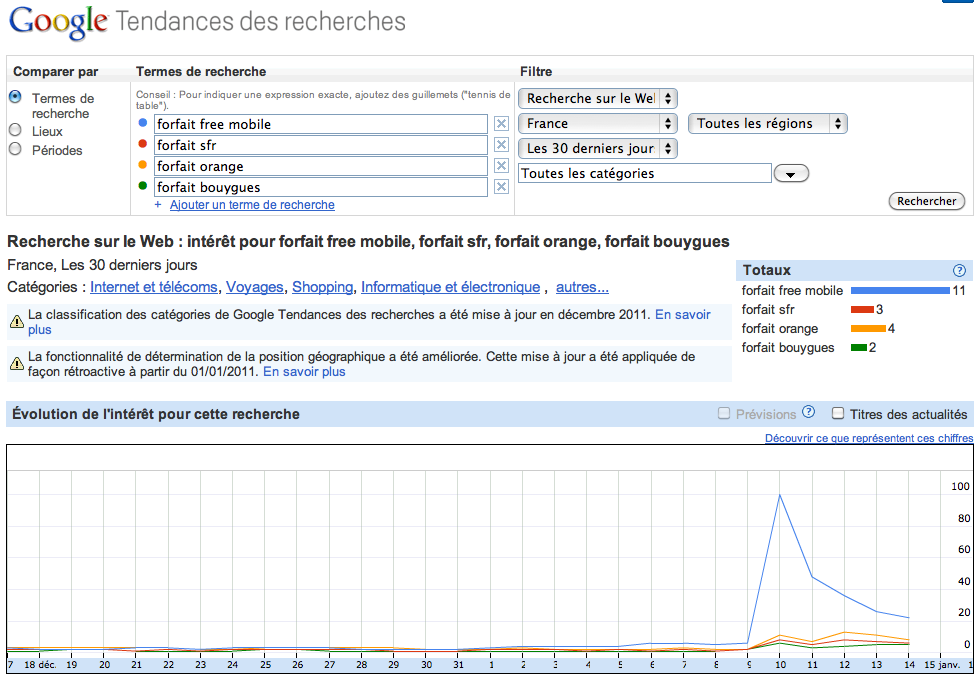The width and height of the screenshot is (975, 675).
Task: Open the 'France' country dropdown
Action: 598,123
